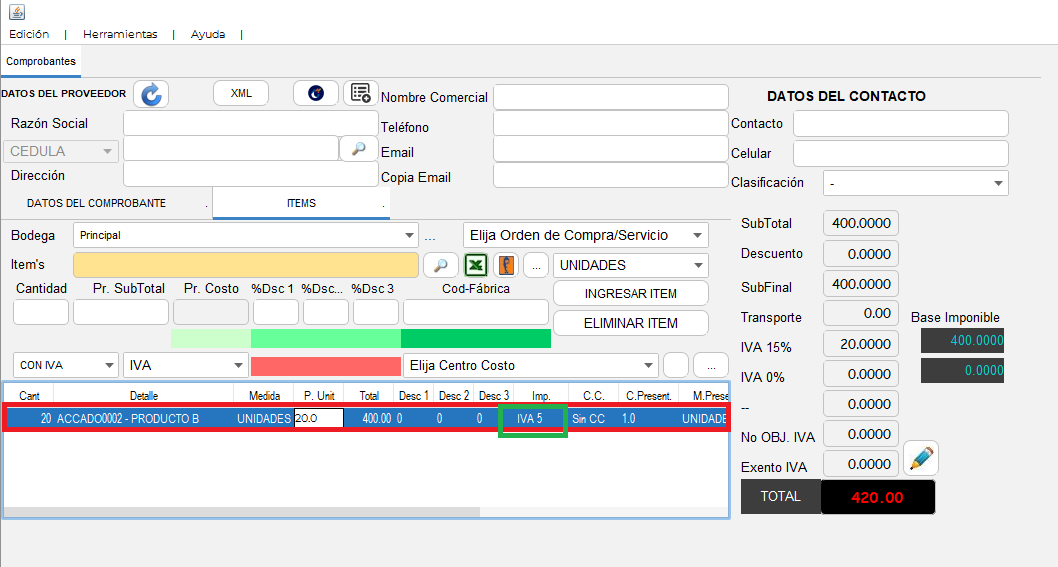This screenshot has width=1058, height=567.
Task: Click the dark moon icon button
Action: [x=316, y=93]
